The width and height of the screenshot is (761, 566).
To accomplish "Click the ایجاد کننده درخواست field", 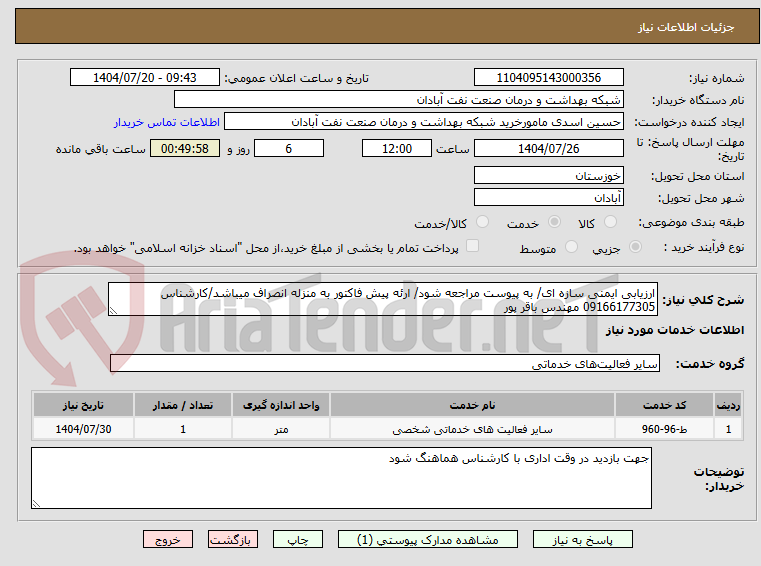I will click(424, 121).
